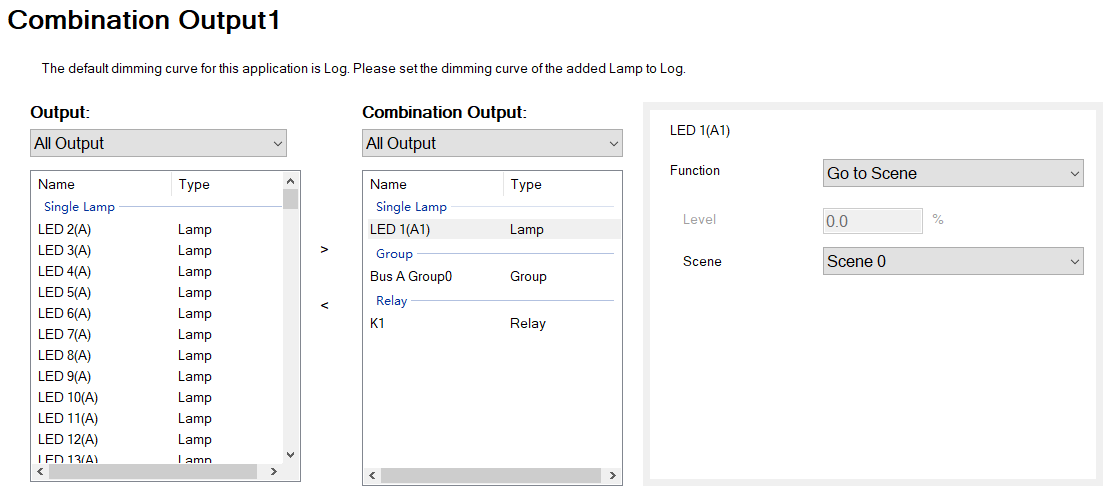Expand the Function dropdown showing Go to Scene
Image resolution: width=1113 pixels, height=492 pixels.
pyautogui.click(x=953, y=173)
